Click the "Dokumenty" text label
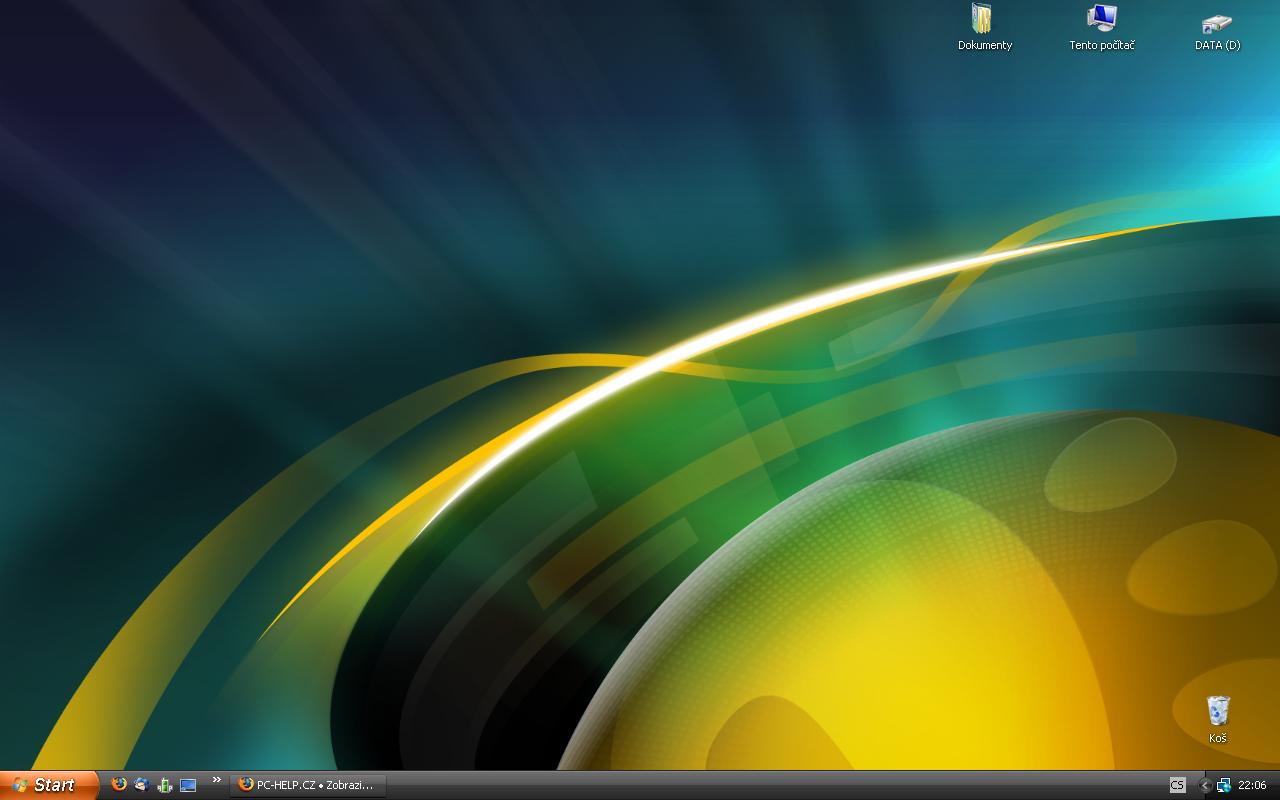 click(x=985, y=45)
